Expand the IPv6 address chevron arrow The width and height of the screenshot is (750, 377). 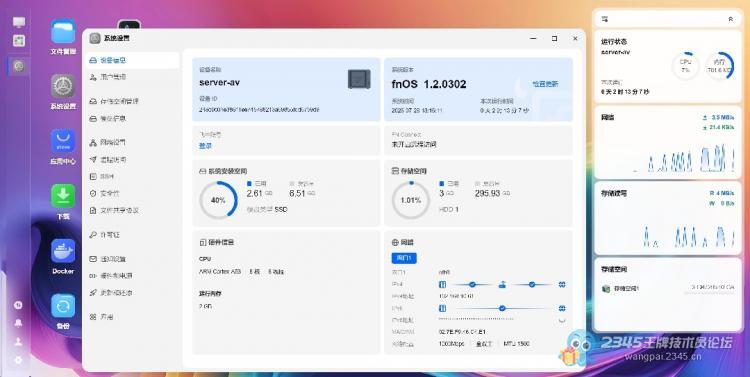click(x=562, y=321)
